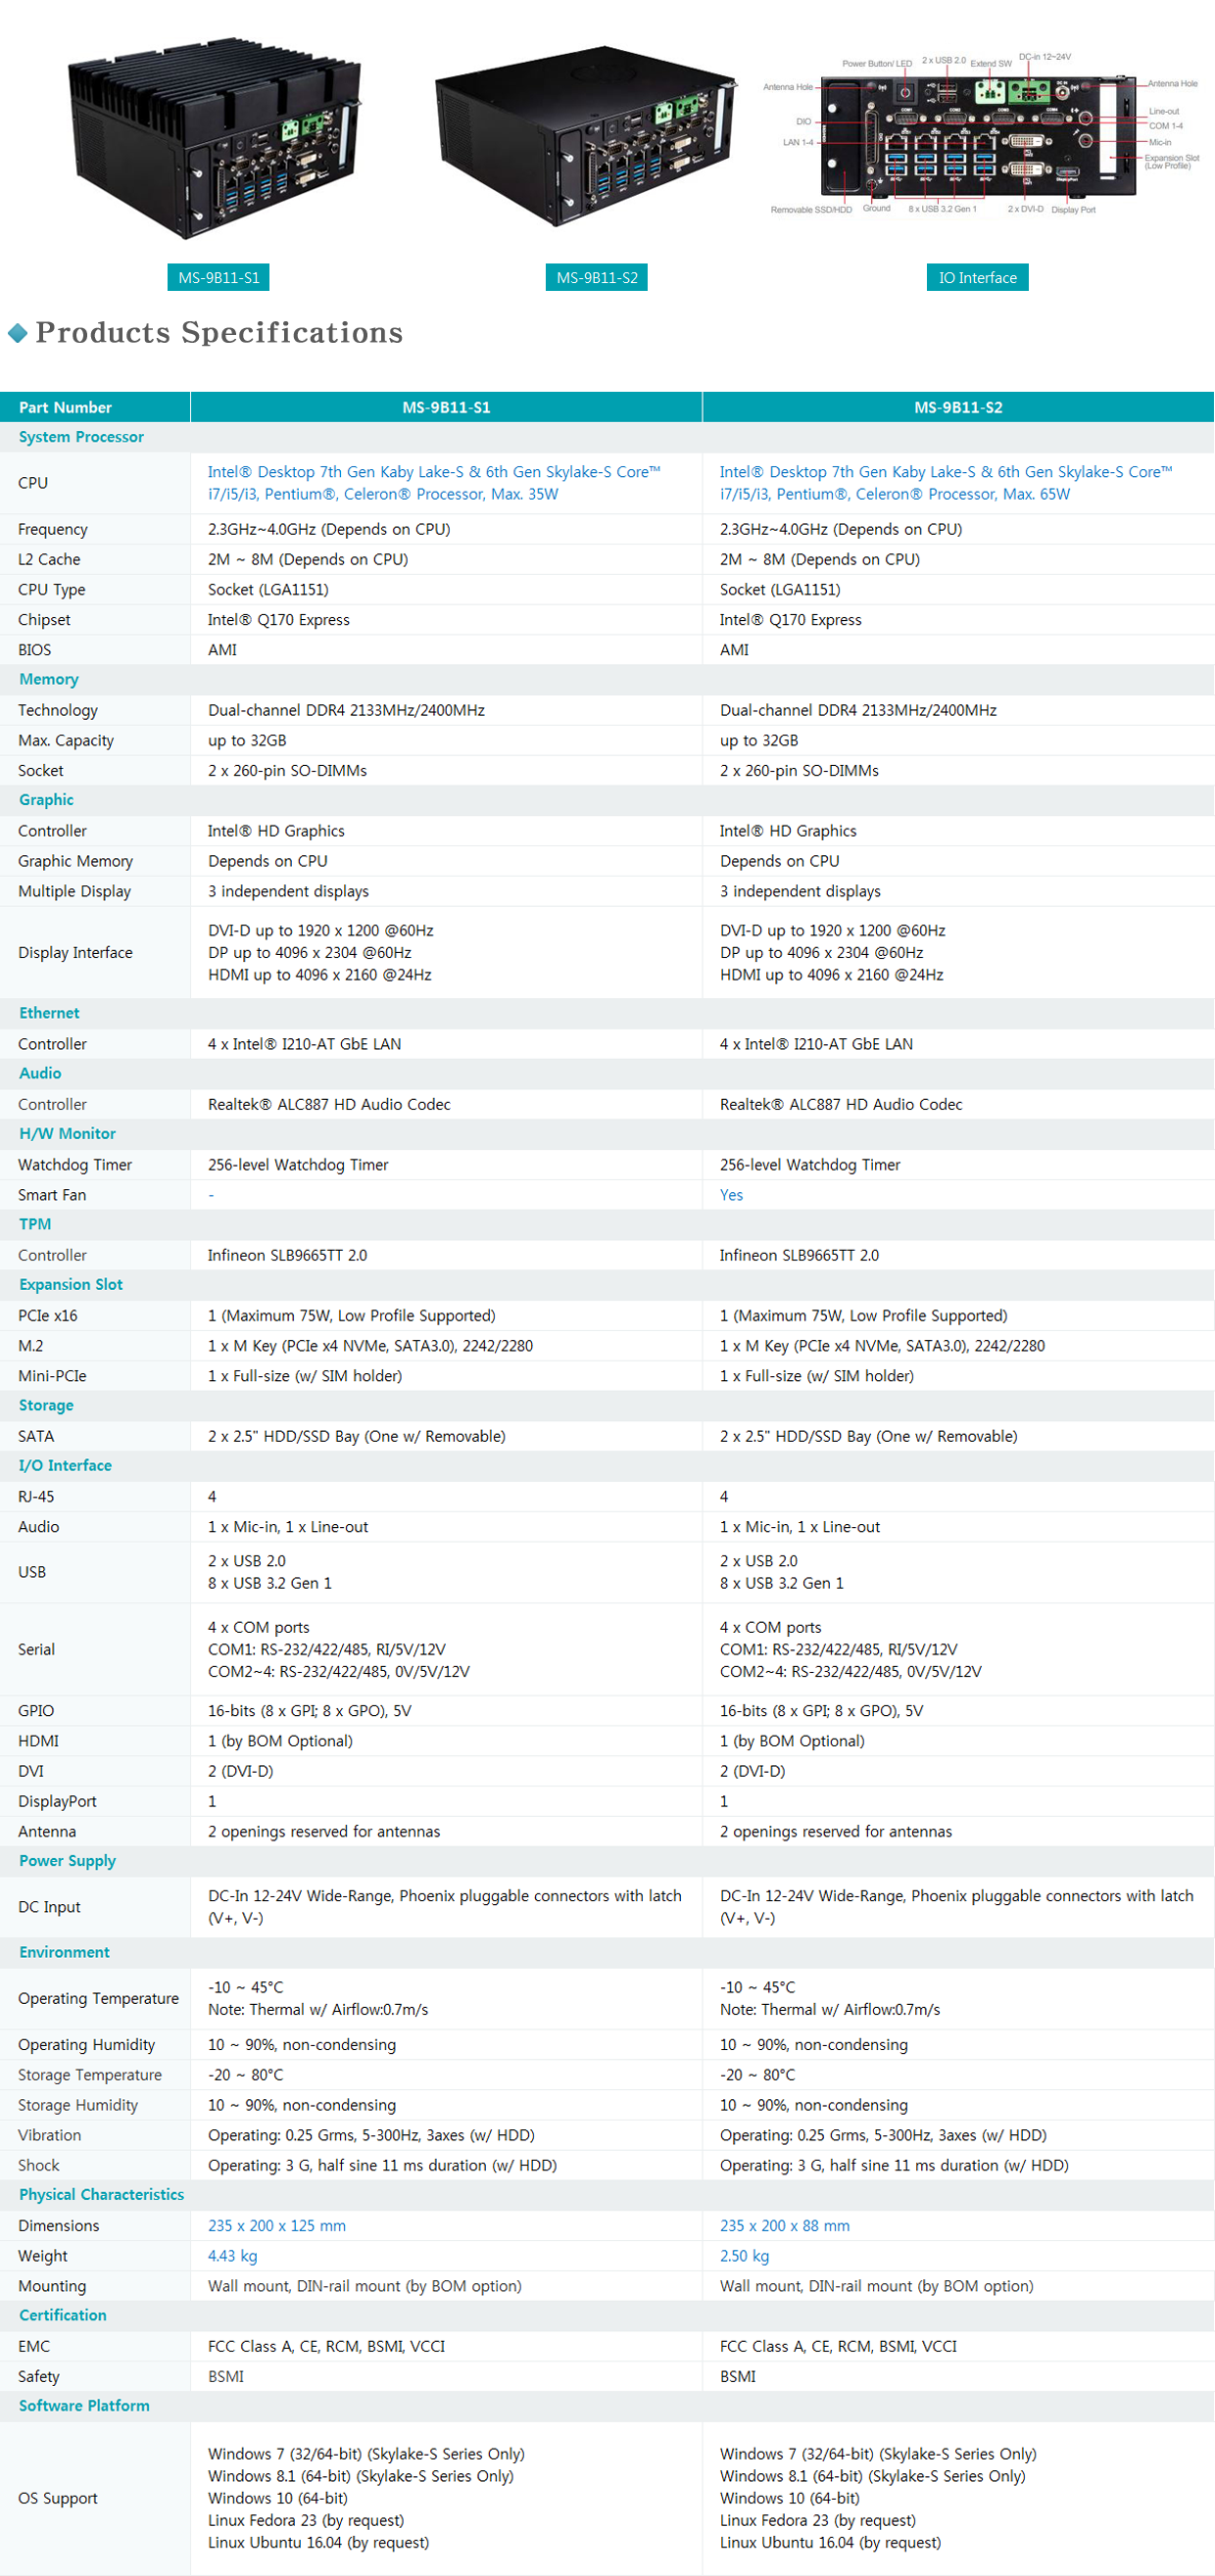Click the MS-9B11-S2 table column header
Viewport: 1215px width, 2576px height.
point(958,407)
